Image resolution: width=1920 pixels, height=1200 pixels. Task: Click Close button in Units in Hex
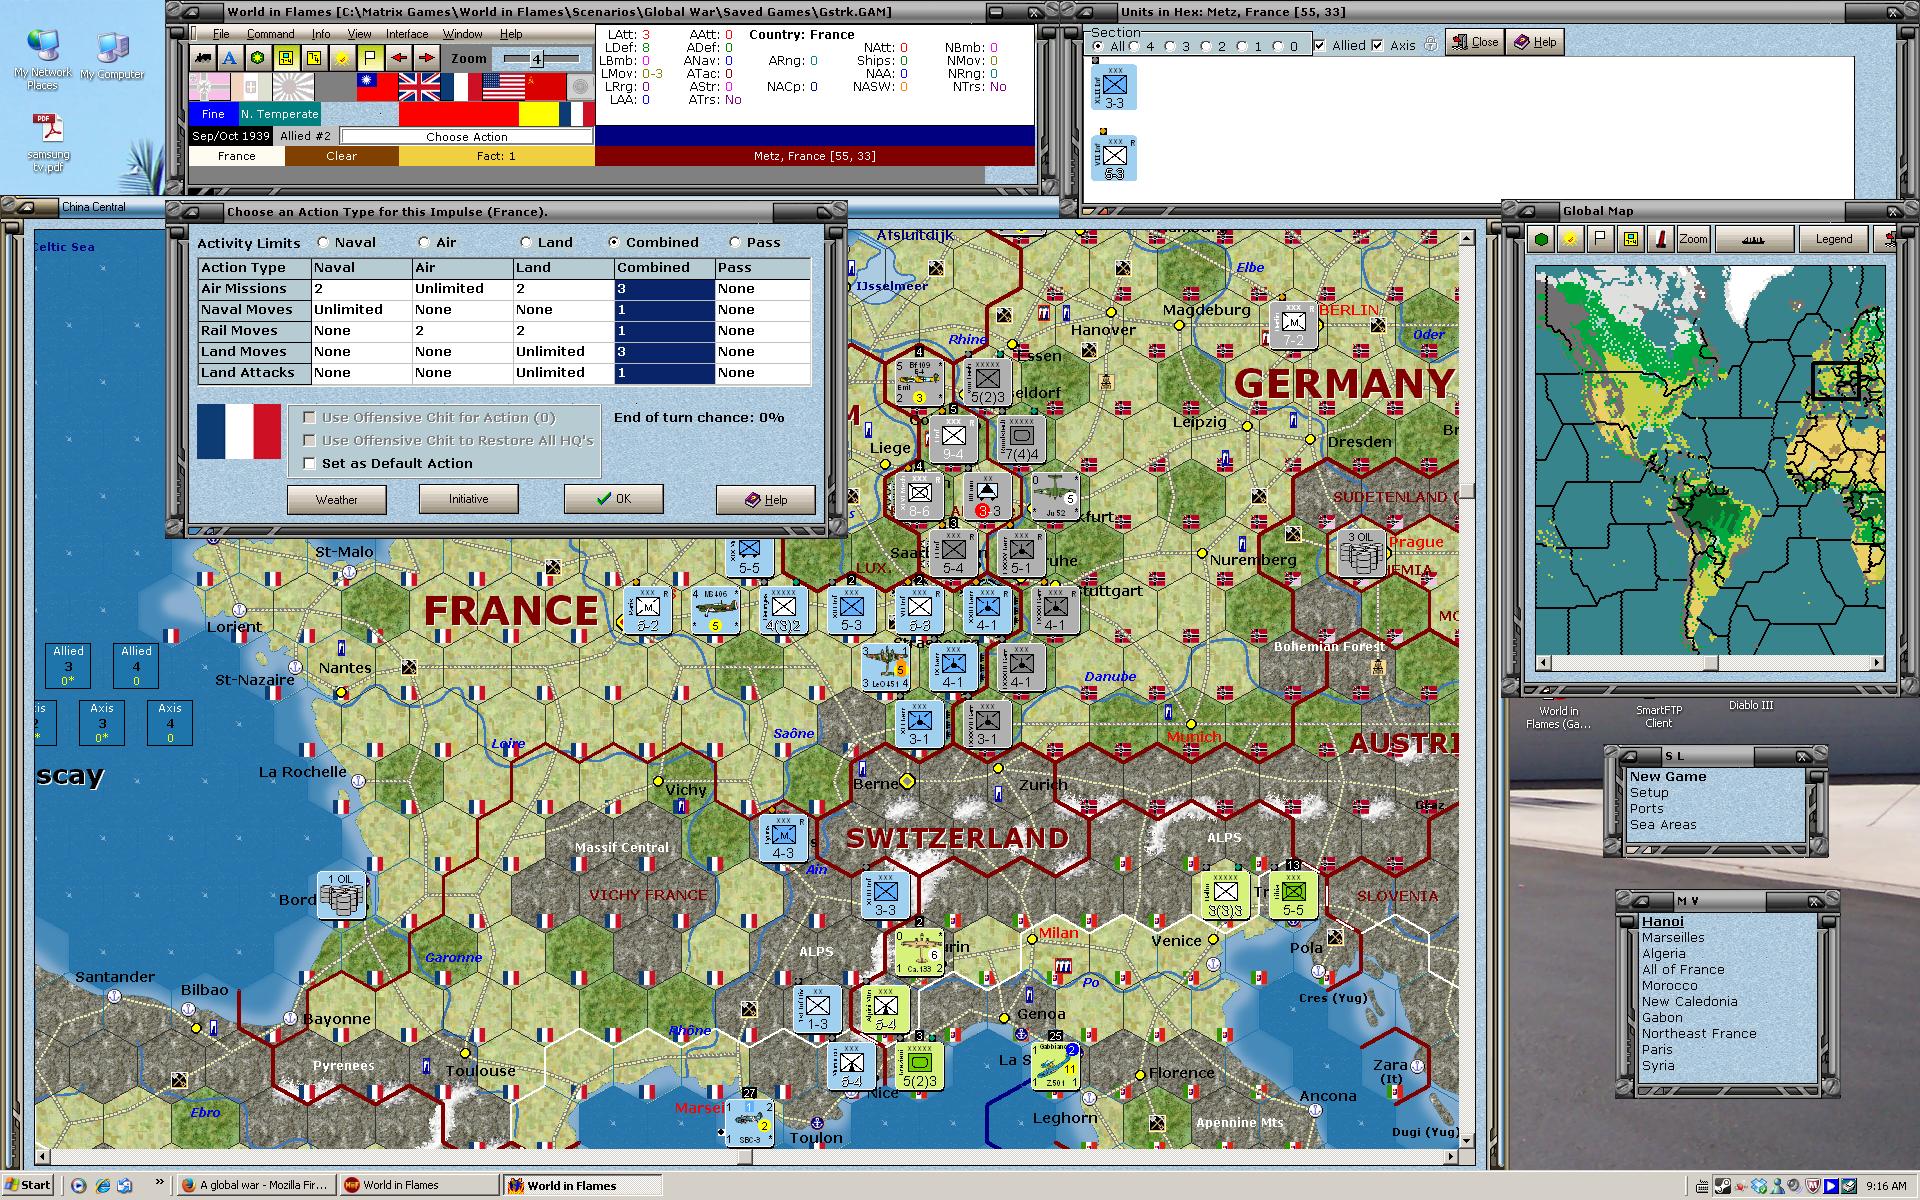pos(1474,42)
